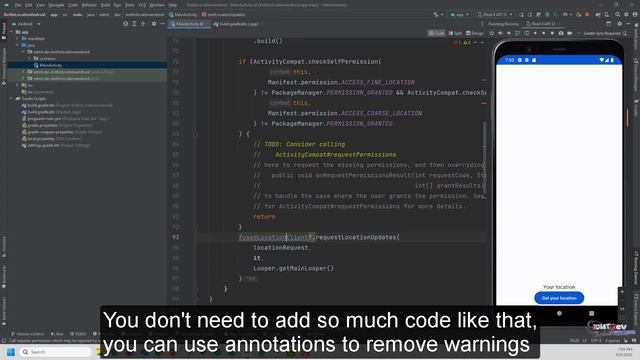Open proguard-rules.pro file

click(x=44, y=119)
